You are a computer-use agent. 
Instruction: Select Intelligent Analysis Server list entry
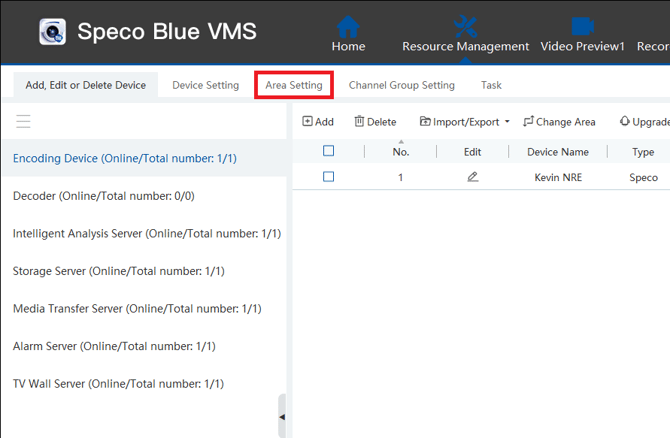click(x=146, y=234)
